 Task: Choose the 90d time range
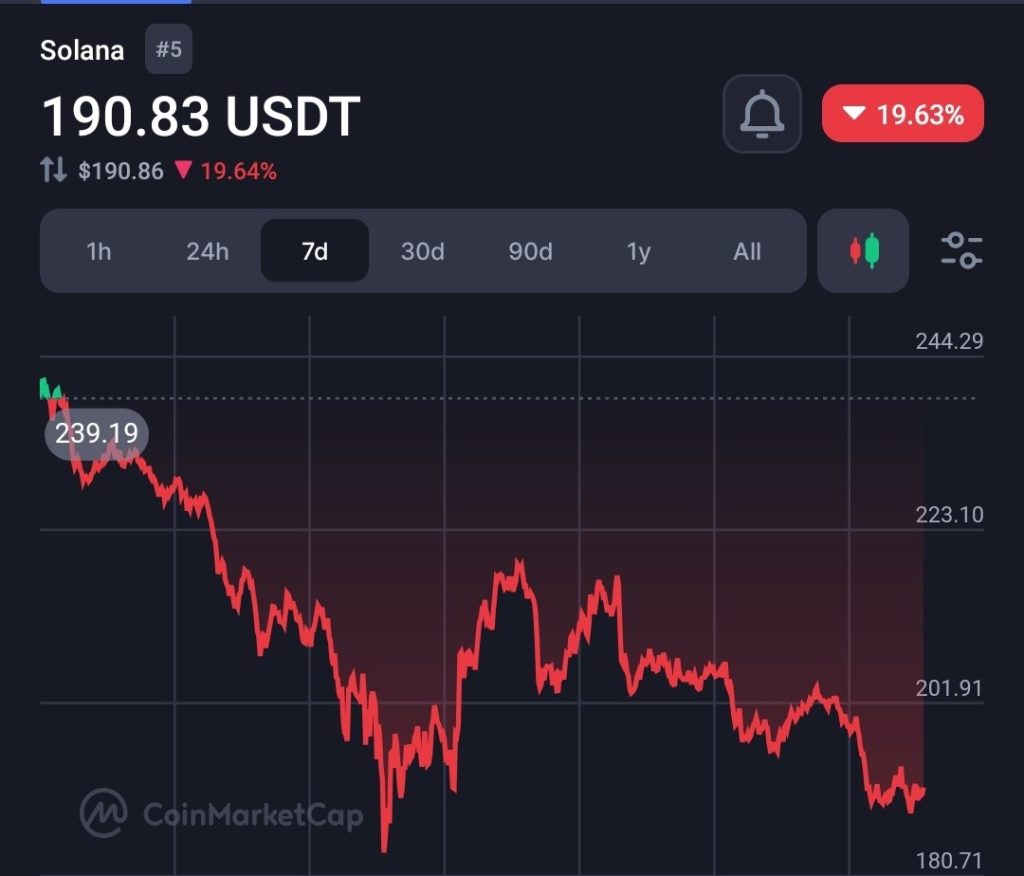pyautogui.click(x=530, y=252)
